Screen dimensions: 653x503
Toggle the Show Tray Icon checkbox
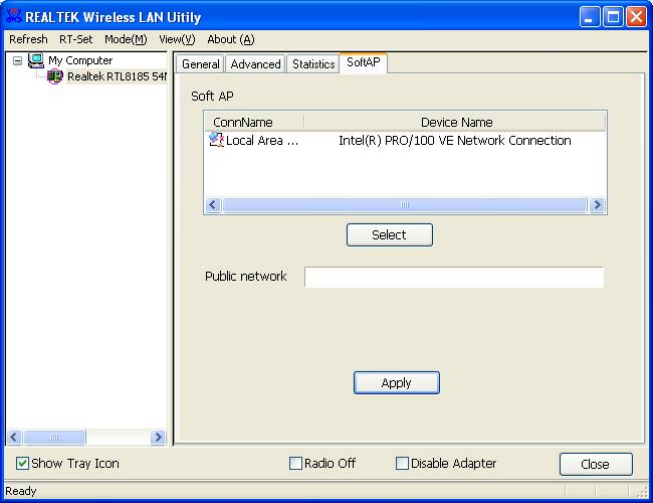tap(22, 463)
